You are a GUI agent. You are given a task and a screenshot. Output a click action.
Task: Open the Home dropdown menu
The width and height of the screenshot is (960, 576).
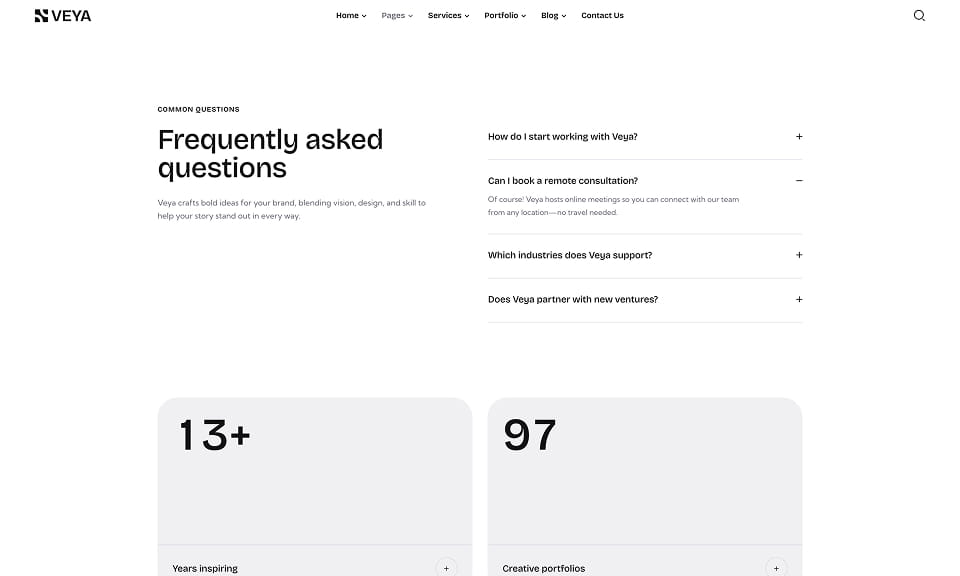[x=351, y=15]
